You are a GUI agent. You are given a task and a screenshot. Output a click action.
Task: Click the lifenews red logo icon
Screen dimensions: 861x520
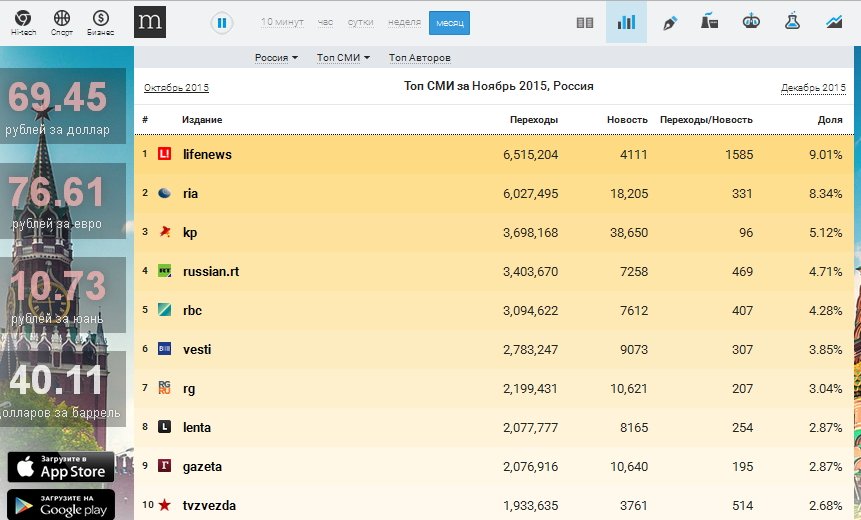coord(165,153)
